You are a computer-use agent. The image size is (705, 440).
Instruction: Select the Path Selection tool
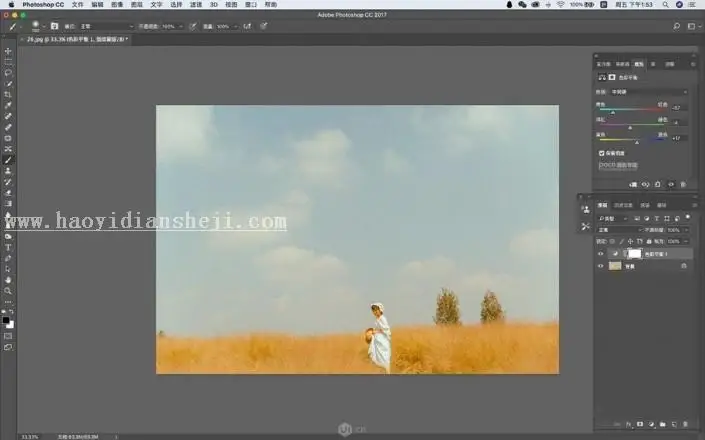pos(8,269)
